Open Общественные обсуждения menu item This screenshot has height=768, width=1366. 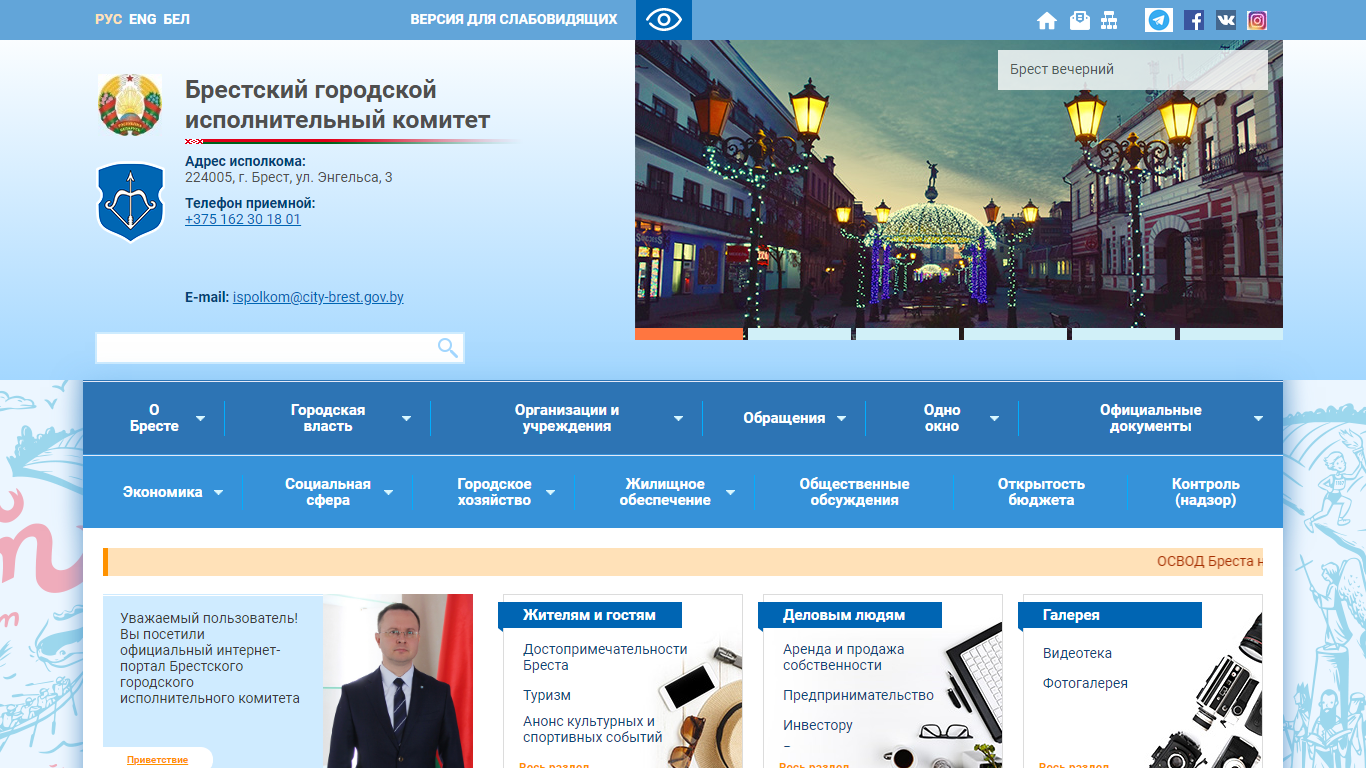tap(854, 492)
